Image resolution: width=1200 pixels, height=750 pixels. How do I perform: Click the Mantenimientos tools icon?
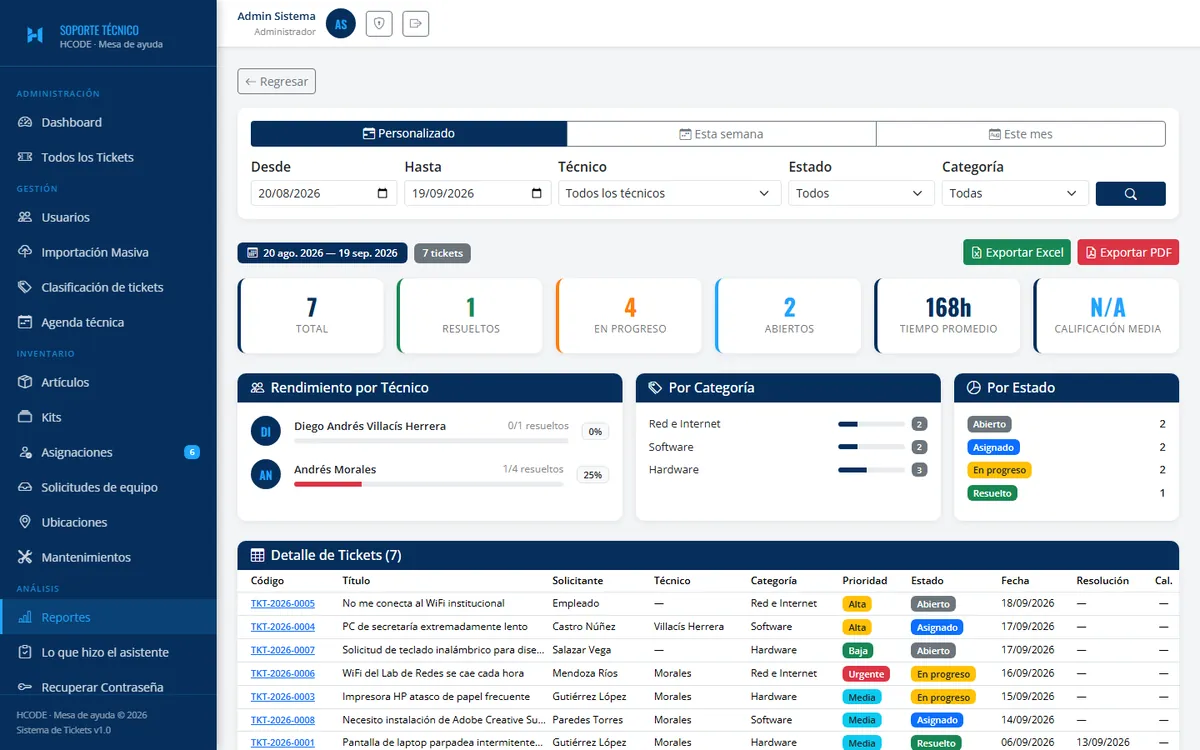[x=25, y=557]
